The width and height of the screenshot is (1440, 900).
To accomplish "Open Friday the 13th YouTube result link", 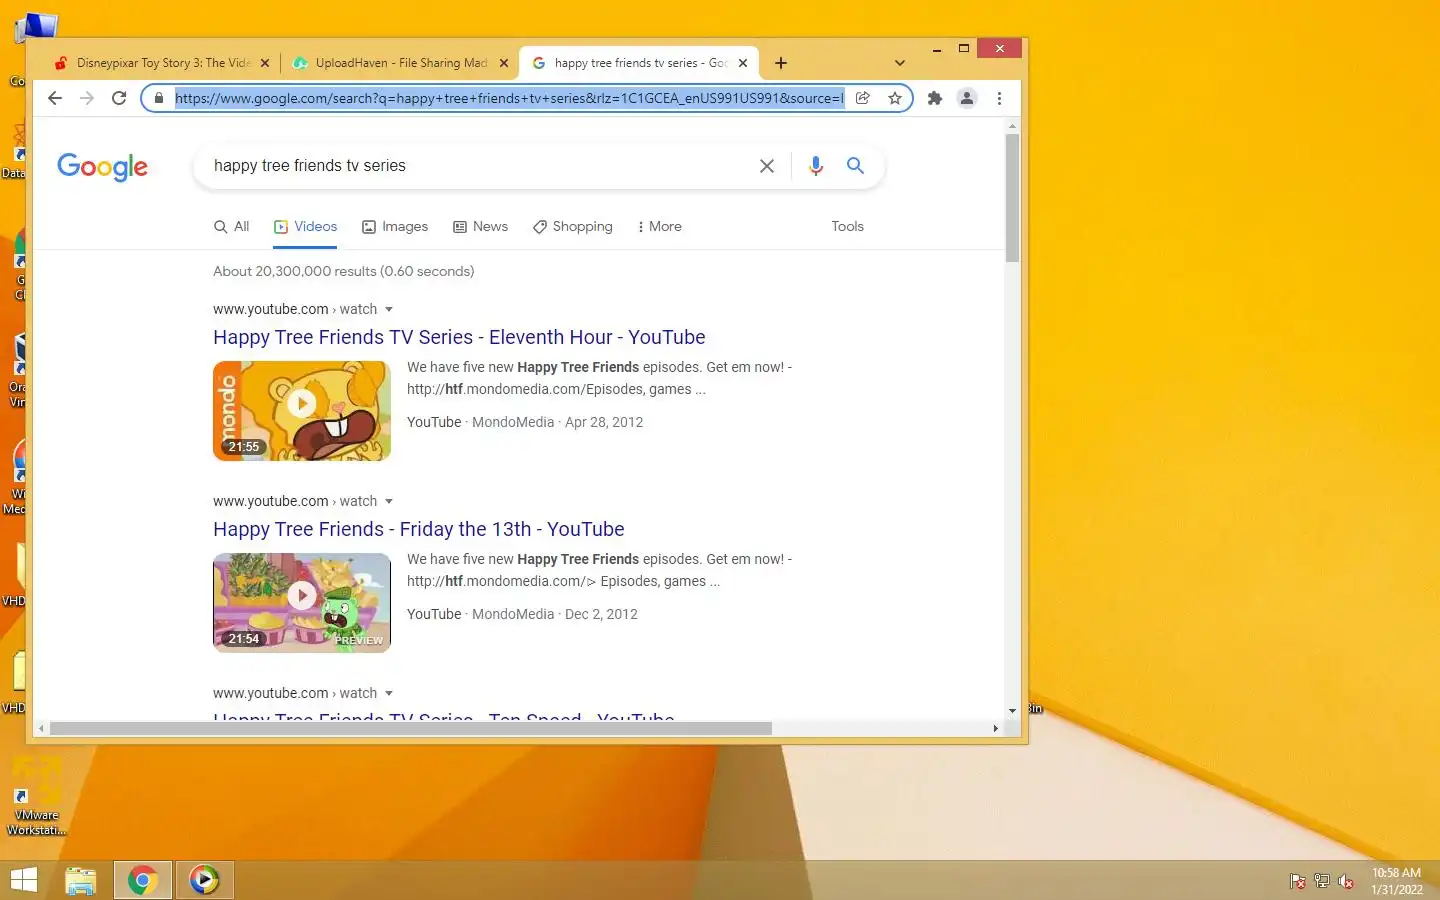I will click(x=418, y=529).
